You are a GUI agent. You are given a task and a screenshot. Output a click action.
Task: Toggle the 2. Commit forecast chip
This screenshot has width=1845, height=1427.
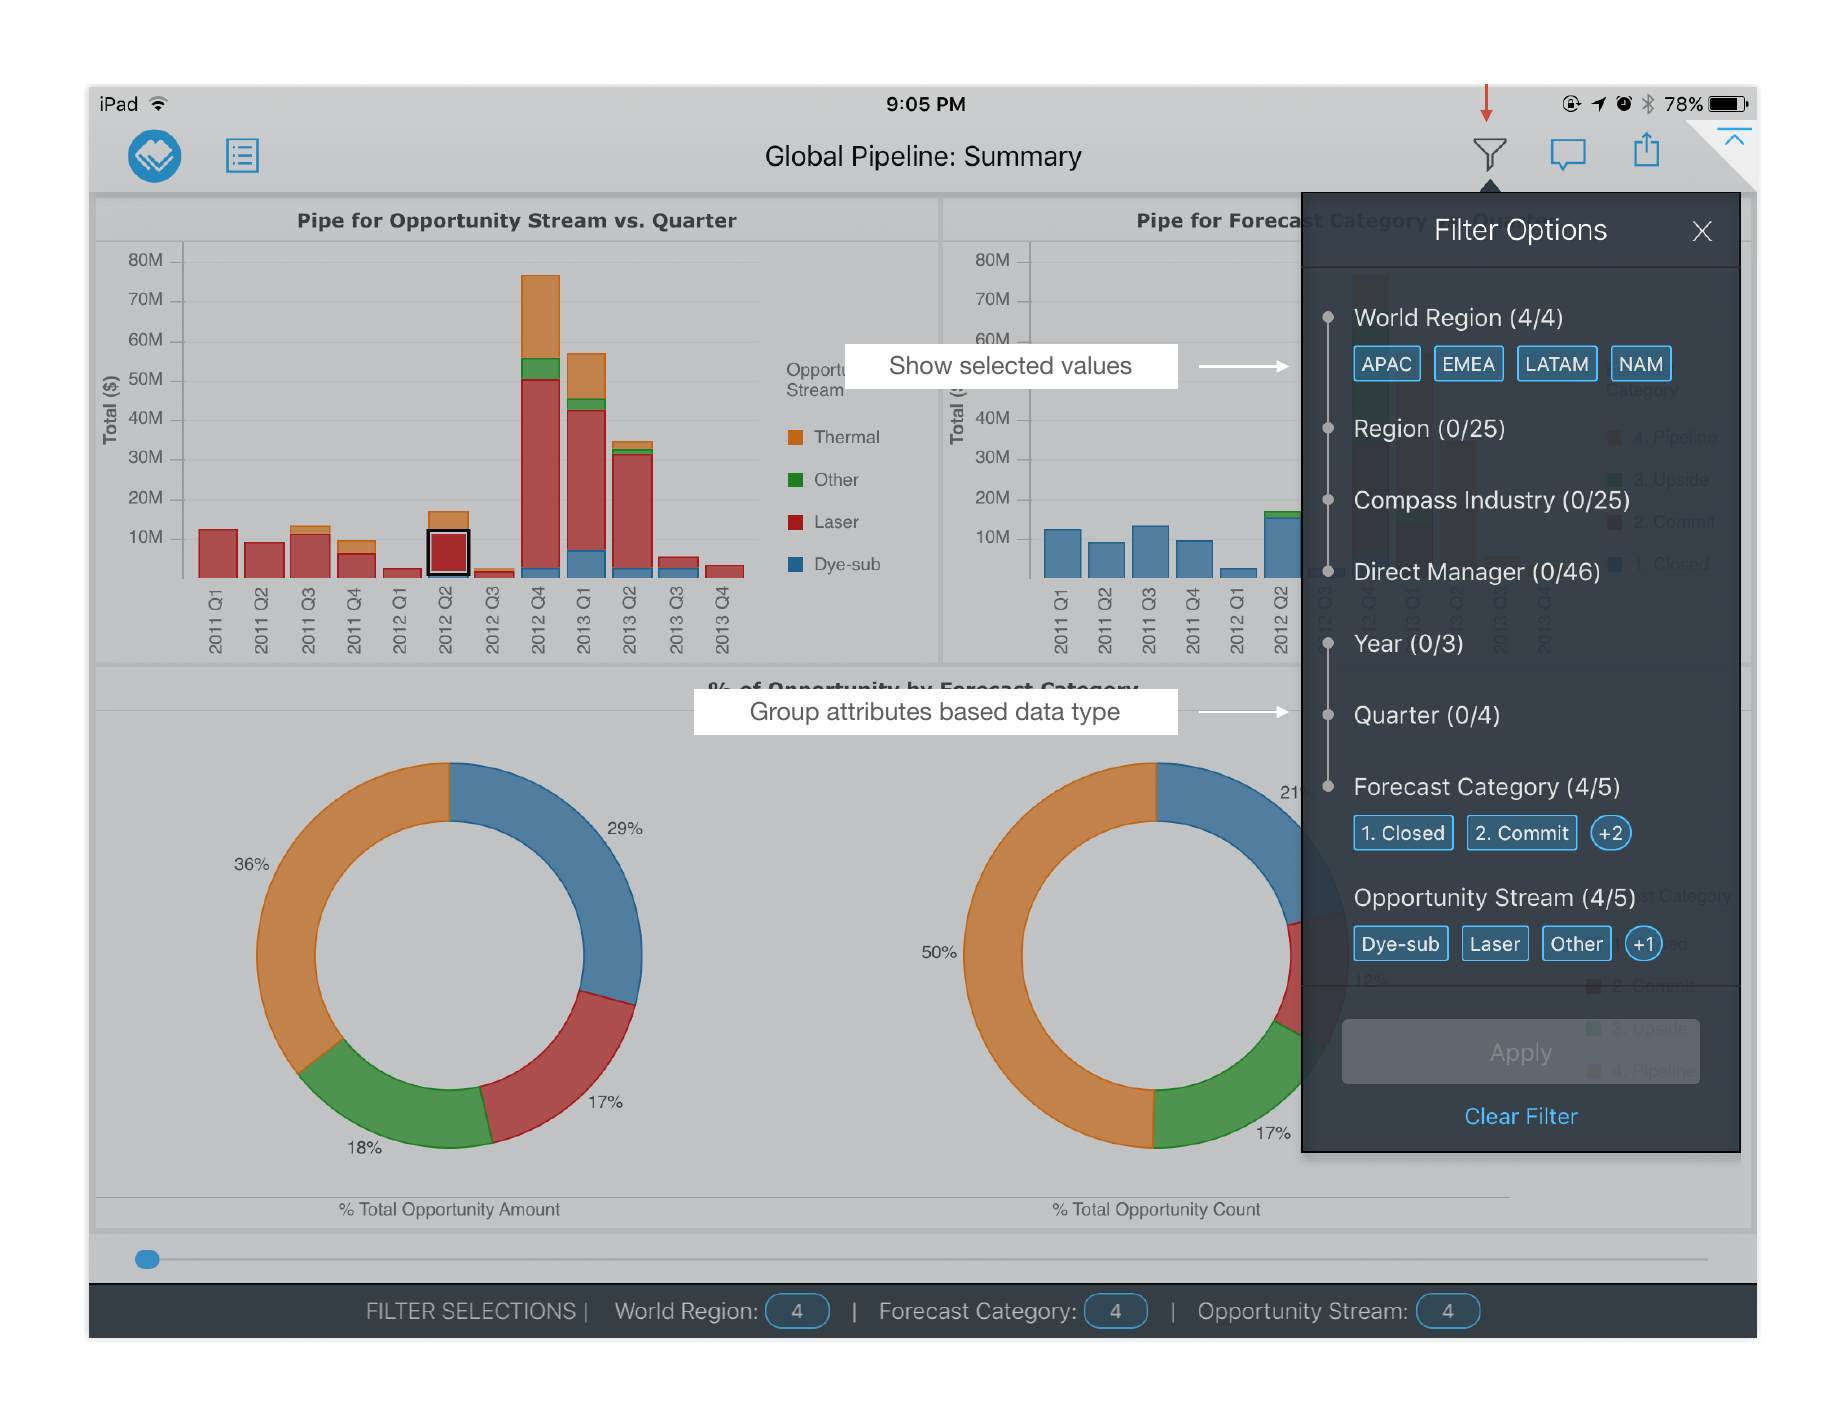1521,833
